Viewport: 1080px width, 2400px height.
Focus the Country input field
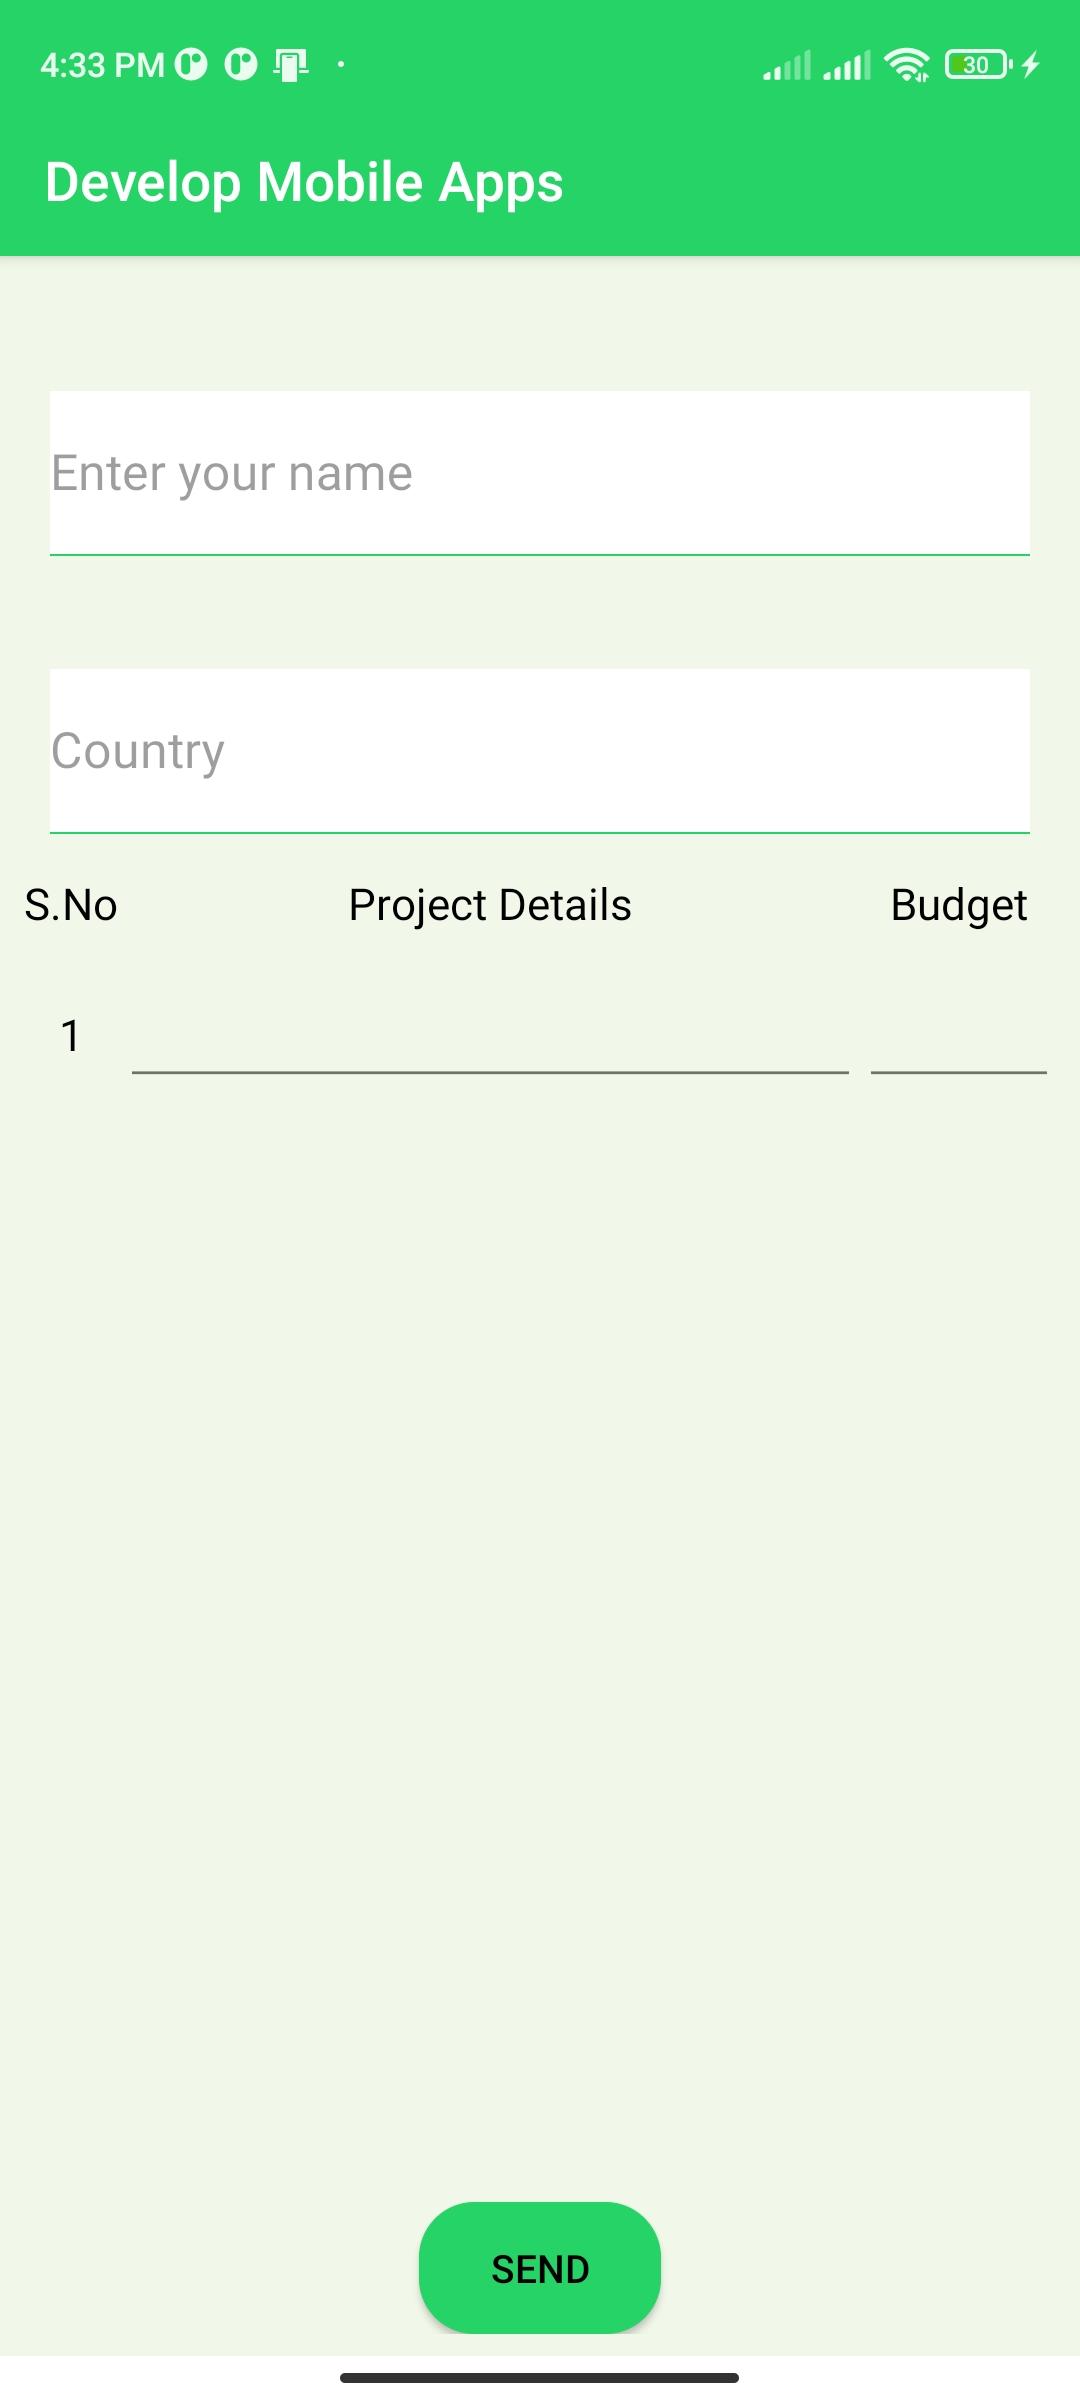540,751
